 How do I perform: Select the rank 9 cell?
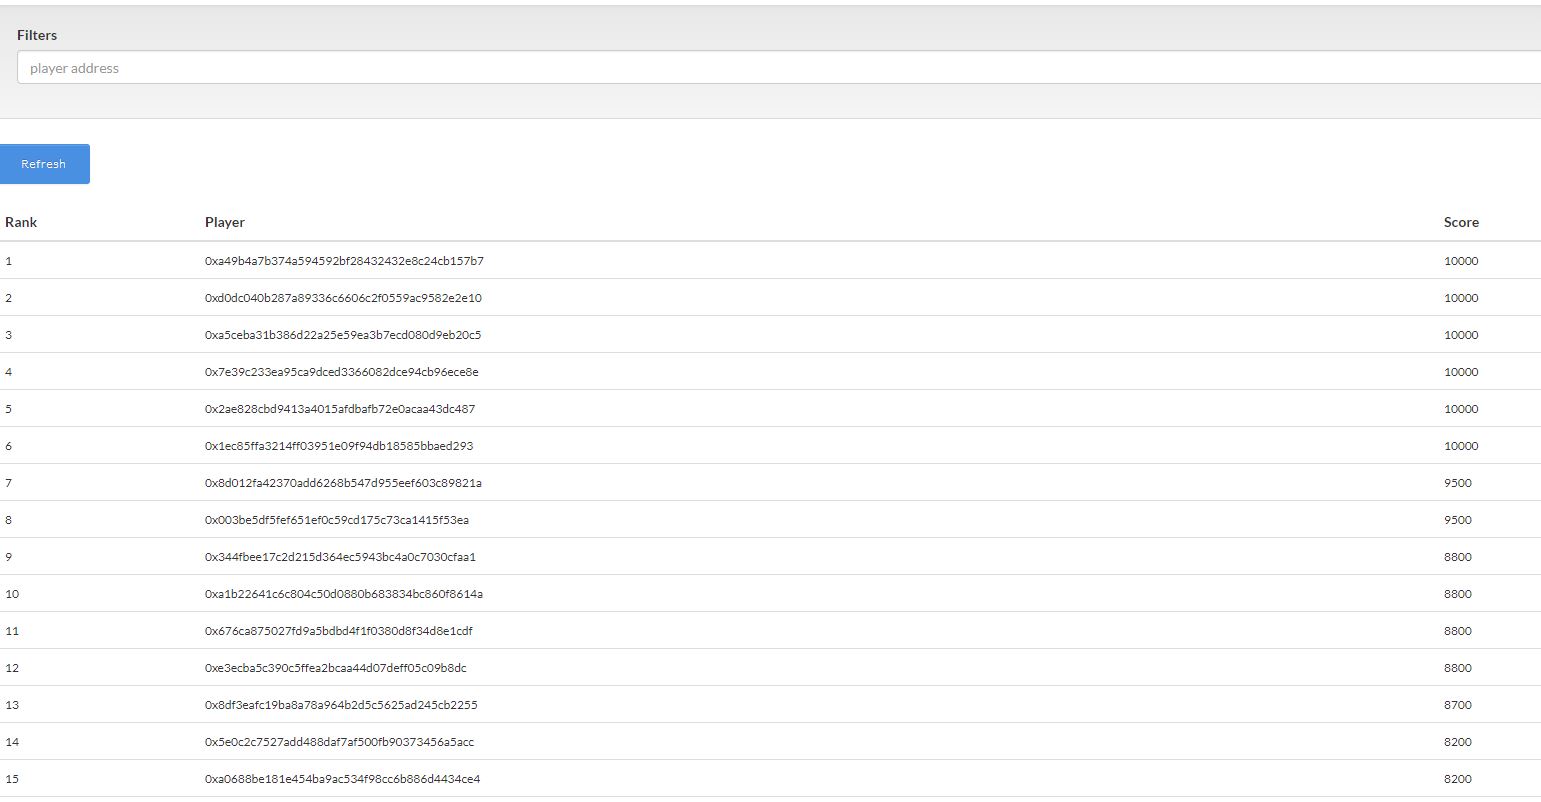tap(9, 557)
